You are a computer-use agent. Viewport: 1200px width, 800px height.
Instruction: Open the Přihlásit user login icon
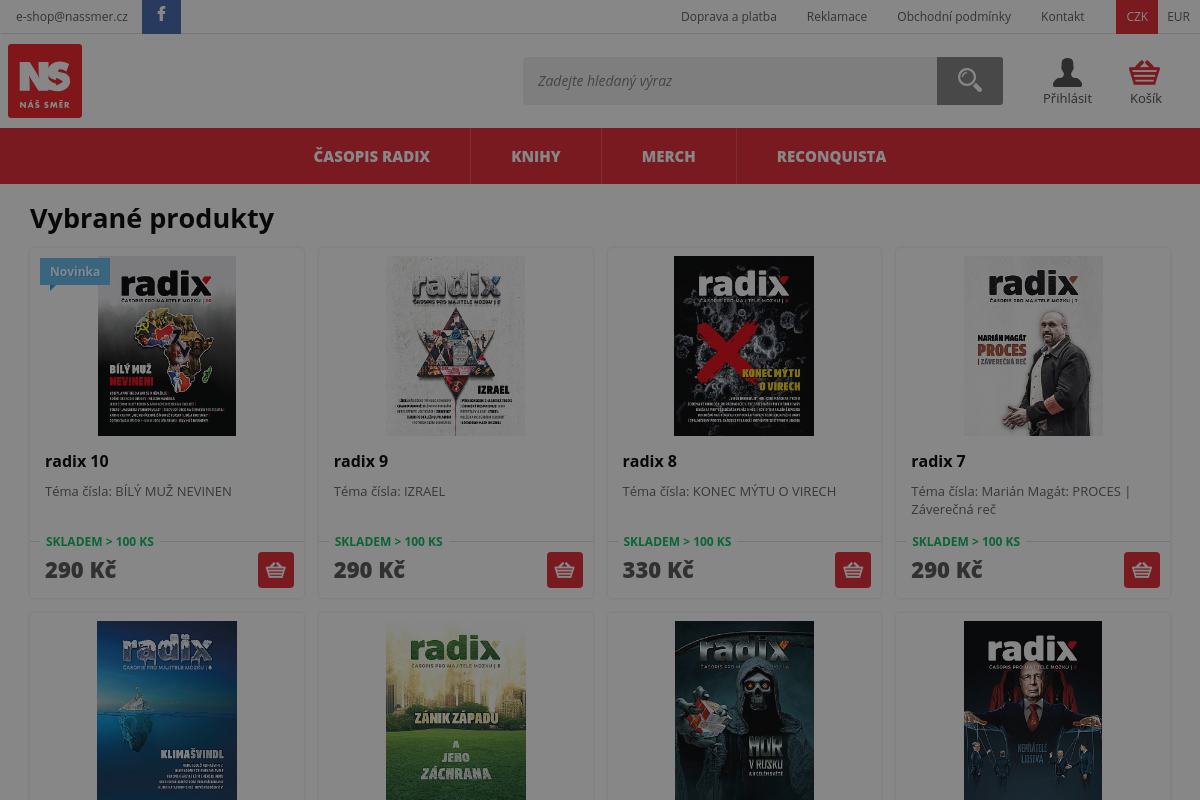1067,81
